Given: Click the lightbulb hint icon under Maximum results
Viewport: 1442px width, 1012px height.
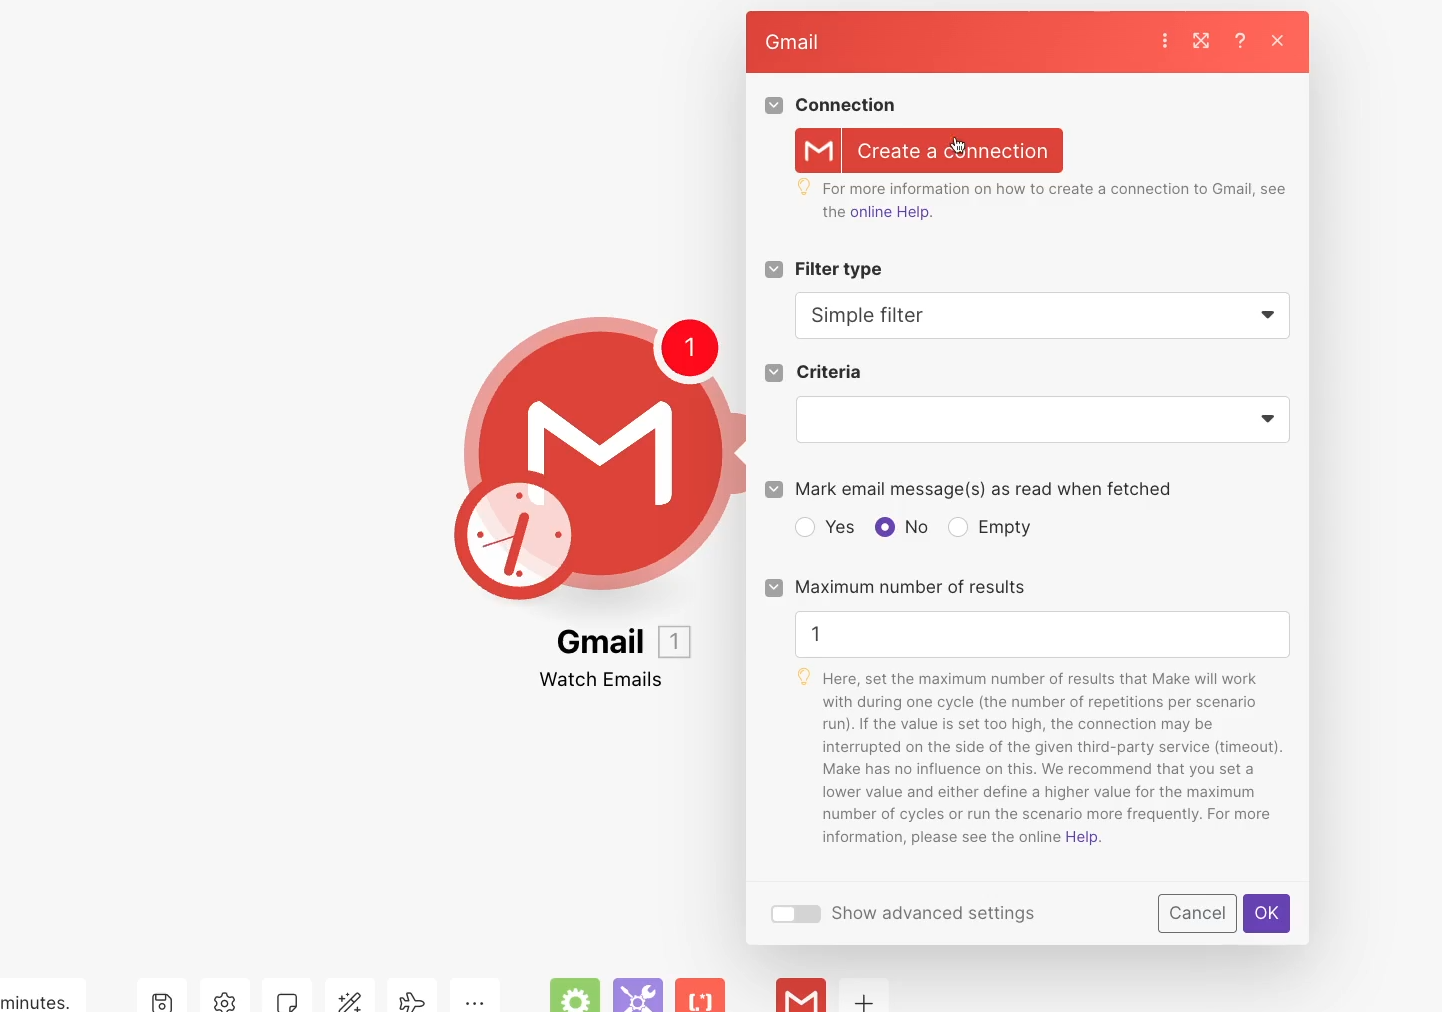Looking at the screenshot, I should pyautogui.click(x=804, y=677).
